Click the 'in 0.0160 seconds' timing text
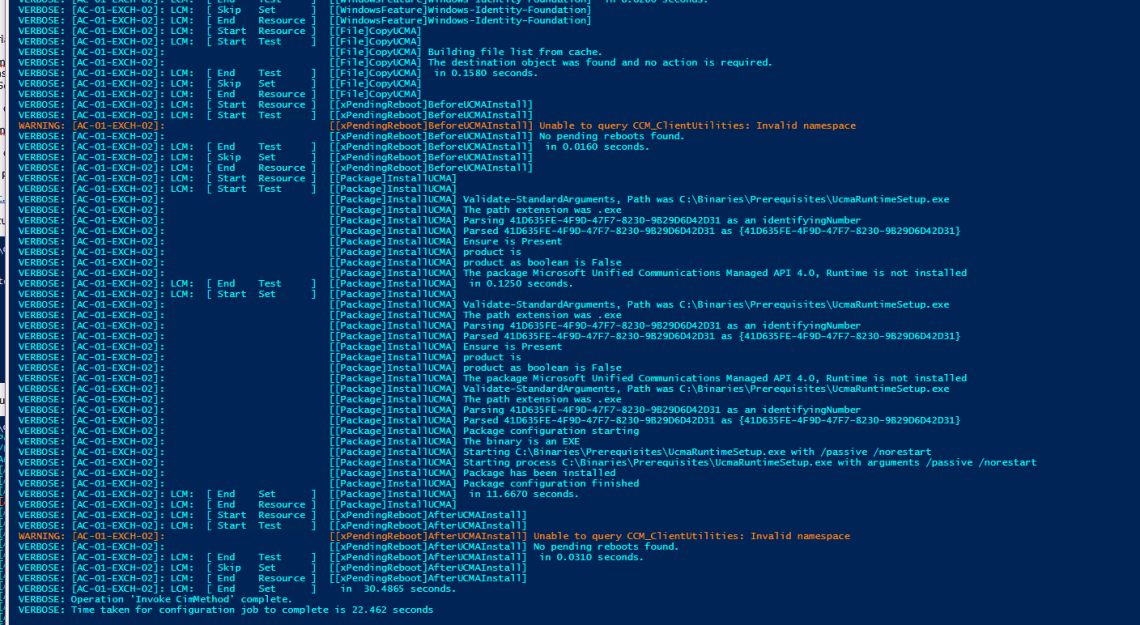 point(596,147)
